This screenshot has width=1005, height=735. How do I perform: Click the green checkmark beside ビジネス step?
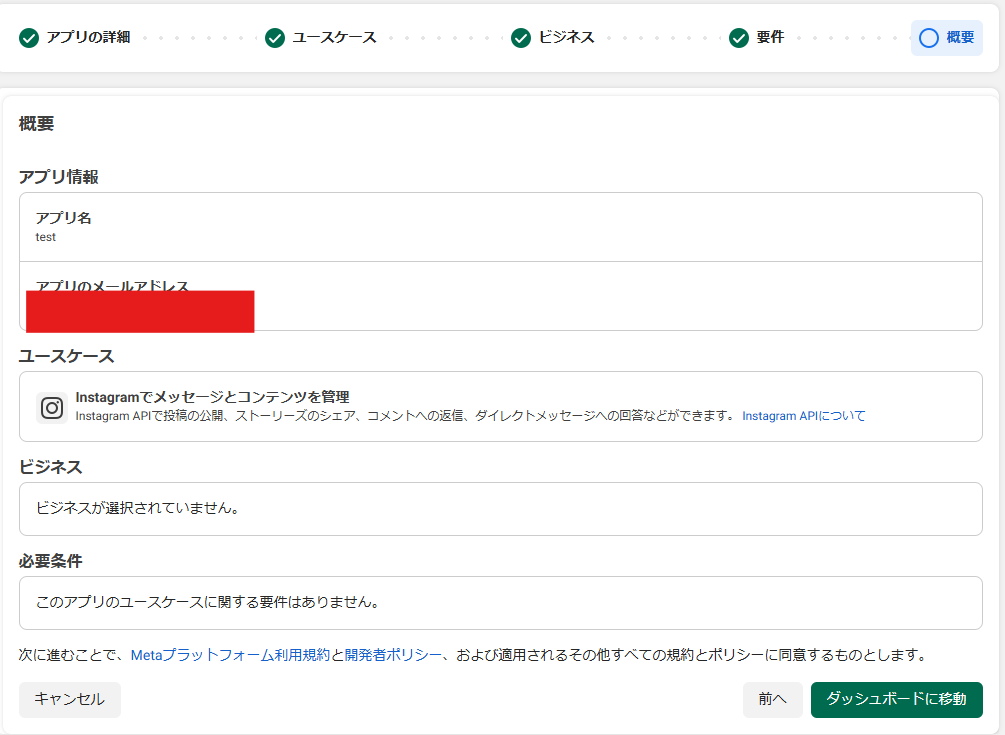pyautogui.click(x=521, y=38)
